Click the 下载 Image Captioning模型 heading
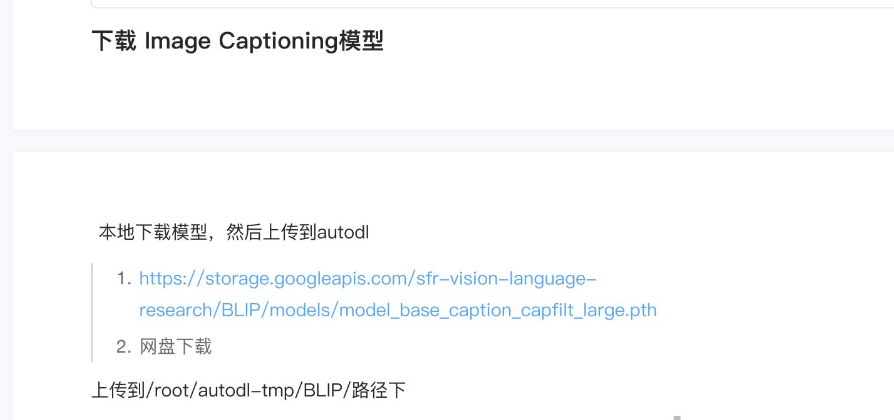The height and width of the screenshot is (420, 894). [x=237, y=41]
